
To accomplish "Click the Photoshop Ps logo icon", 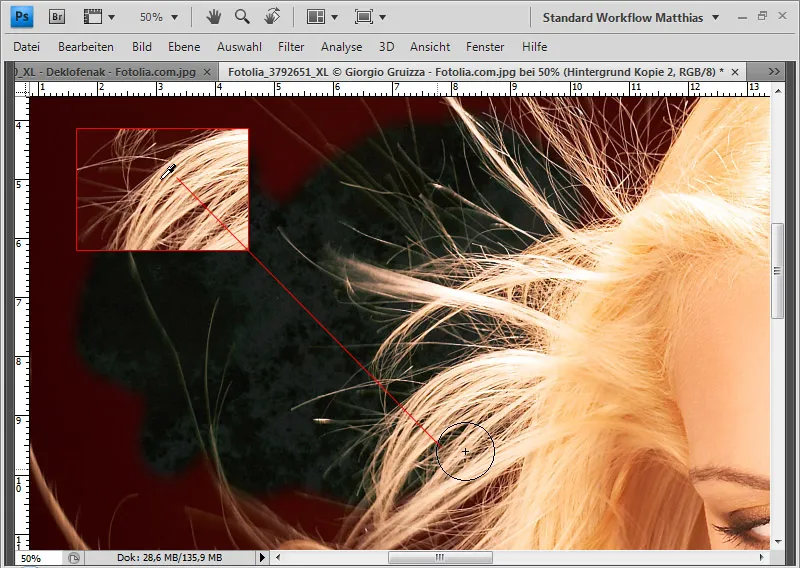I will pos(22,16).
